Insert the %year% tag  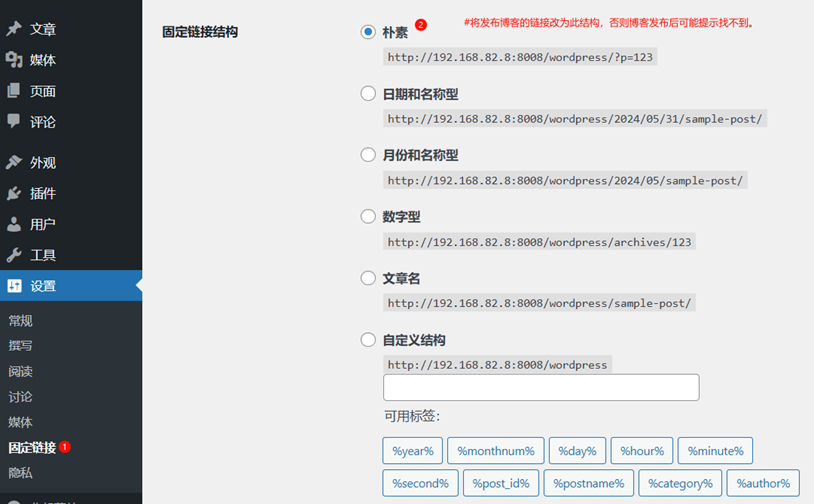[x=413, y=451]
